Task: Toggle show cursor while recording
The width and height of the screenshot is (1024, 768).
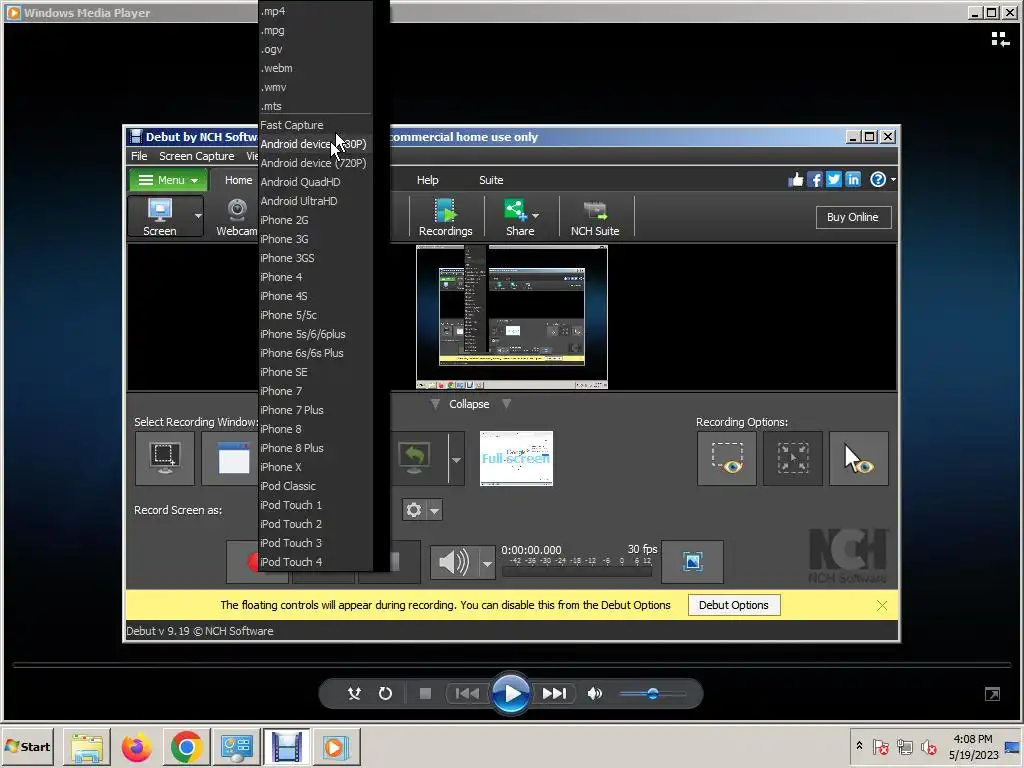Action: pyautogui.click(x=859, y=458)
